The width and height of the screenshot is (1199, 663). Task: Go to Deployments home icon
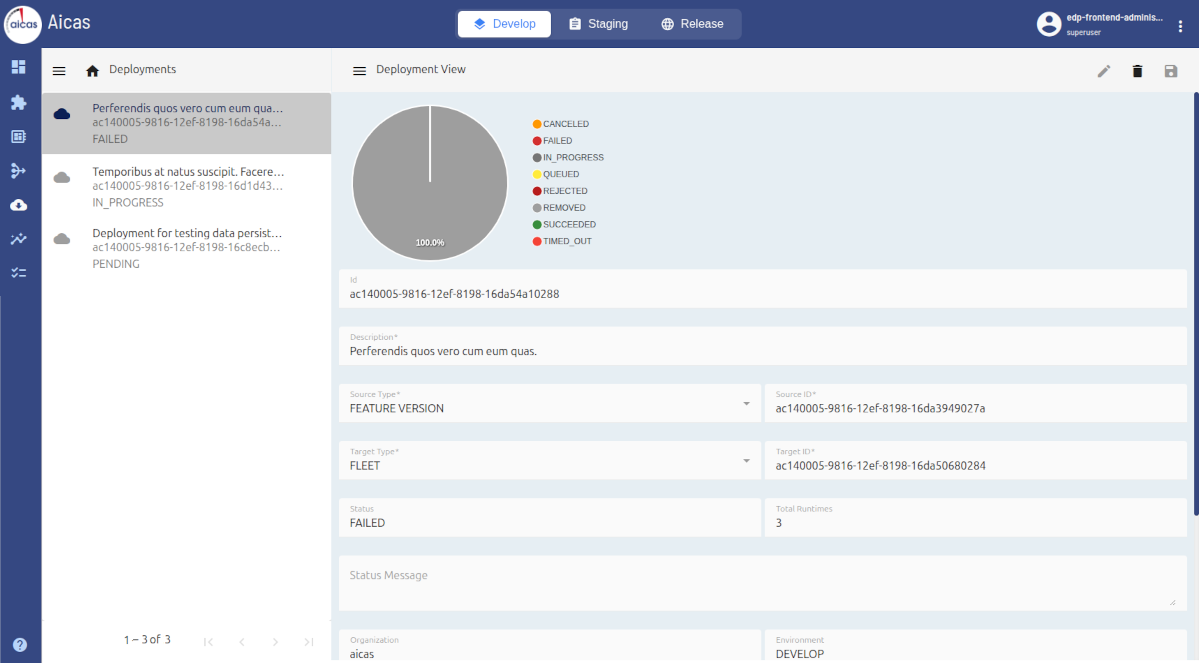pyautogui.click(x=93, y=71)
